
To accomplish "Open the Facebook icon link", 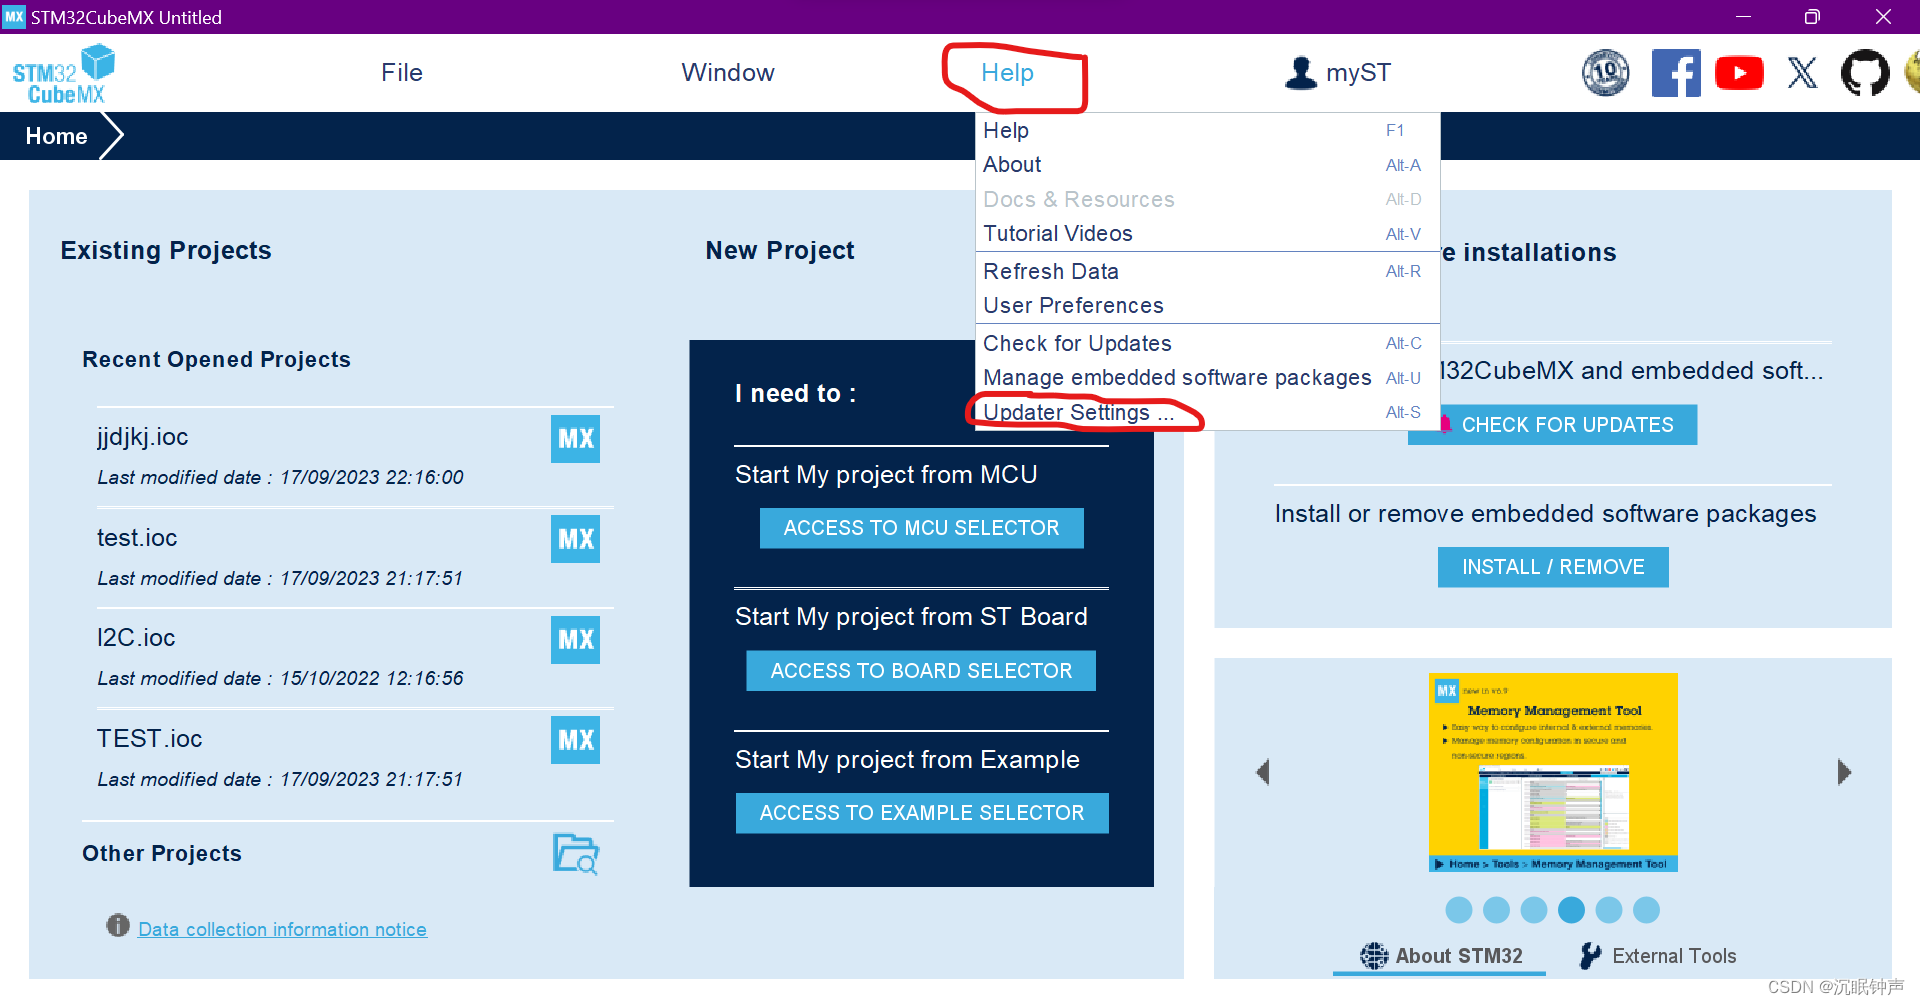I will click(1676, 73).
